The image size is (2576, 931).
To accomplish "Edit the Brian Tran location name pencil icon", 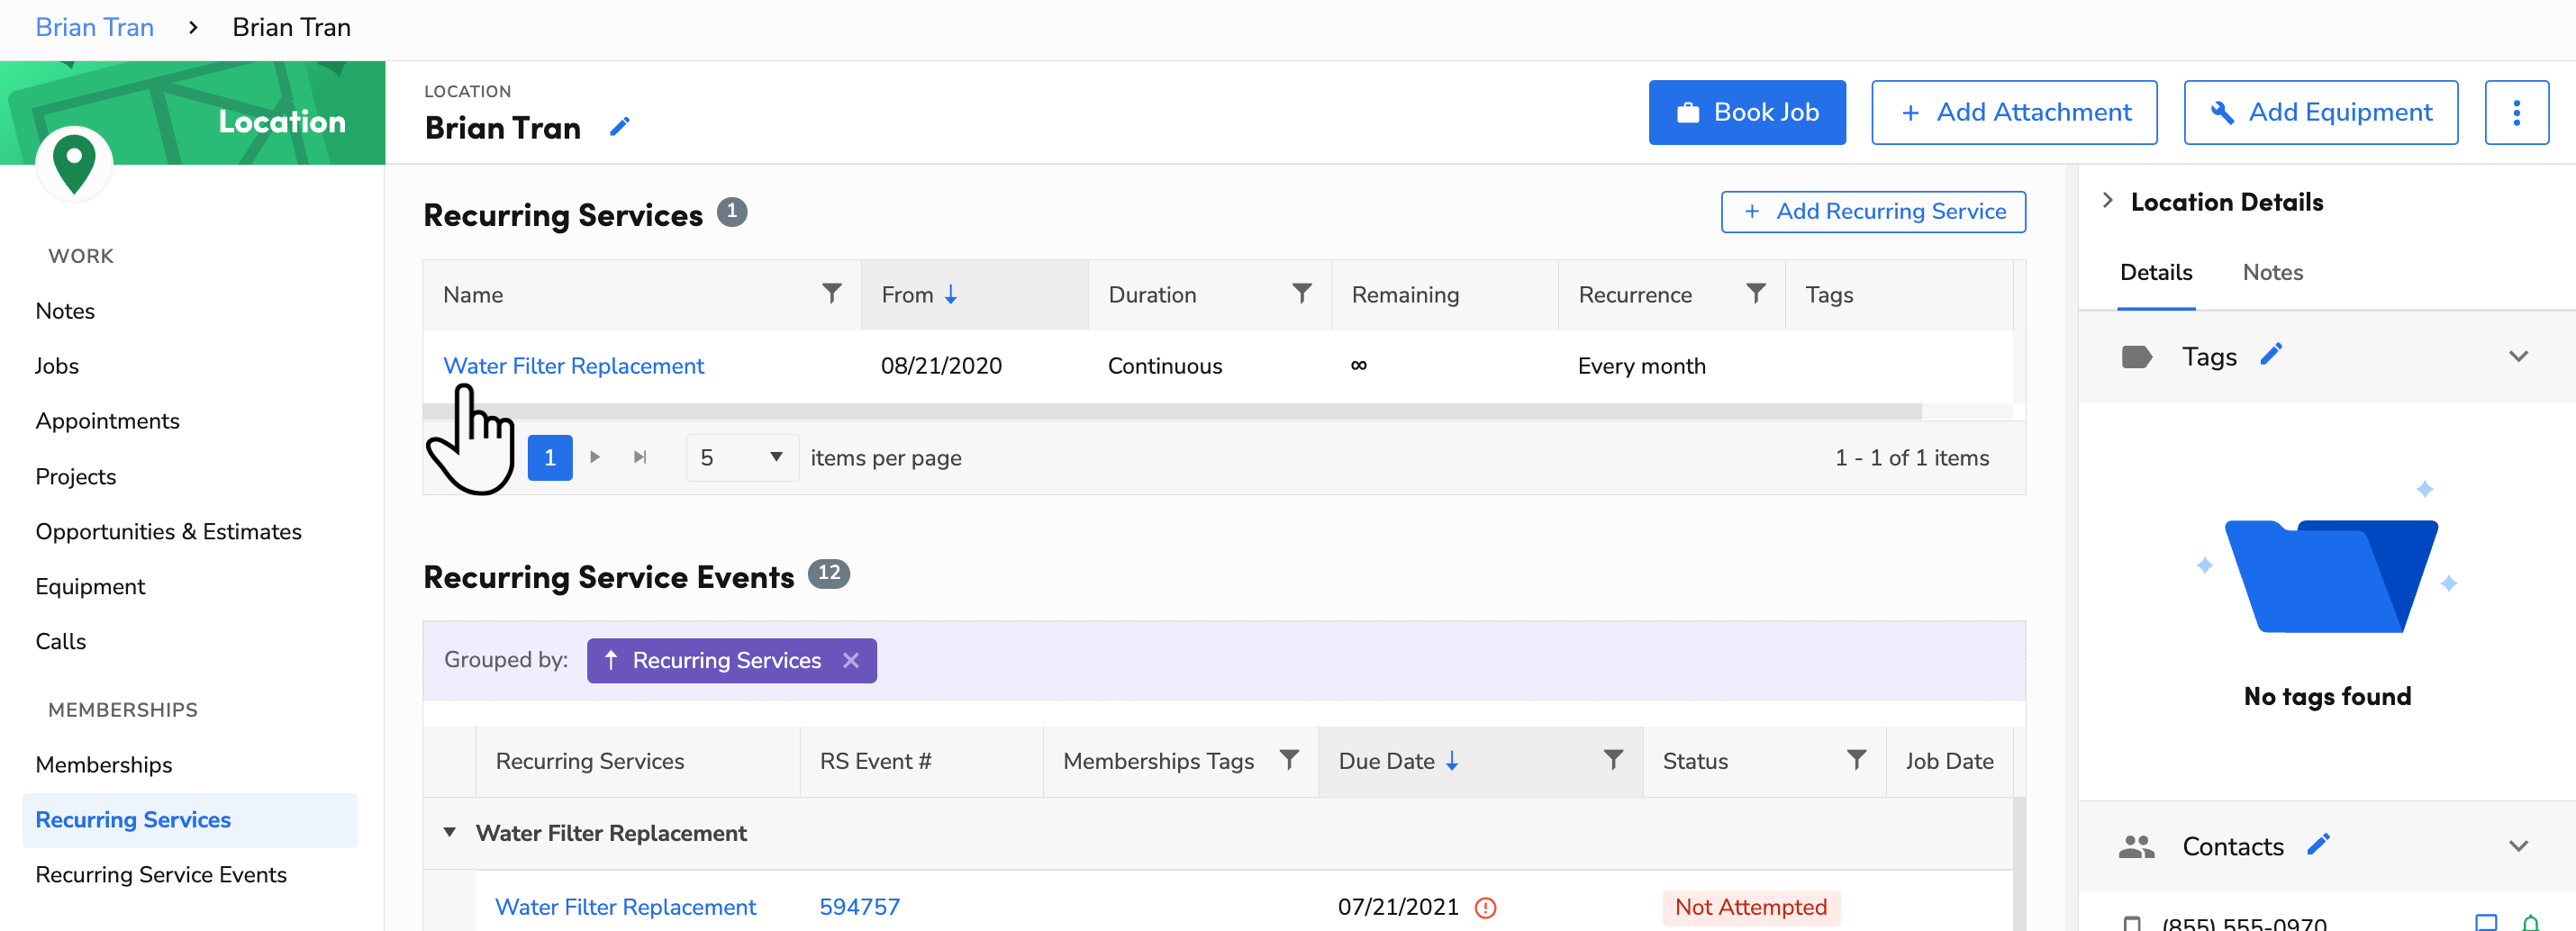I will tap(620, 127).
